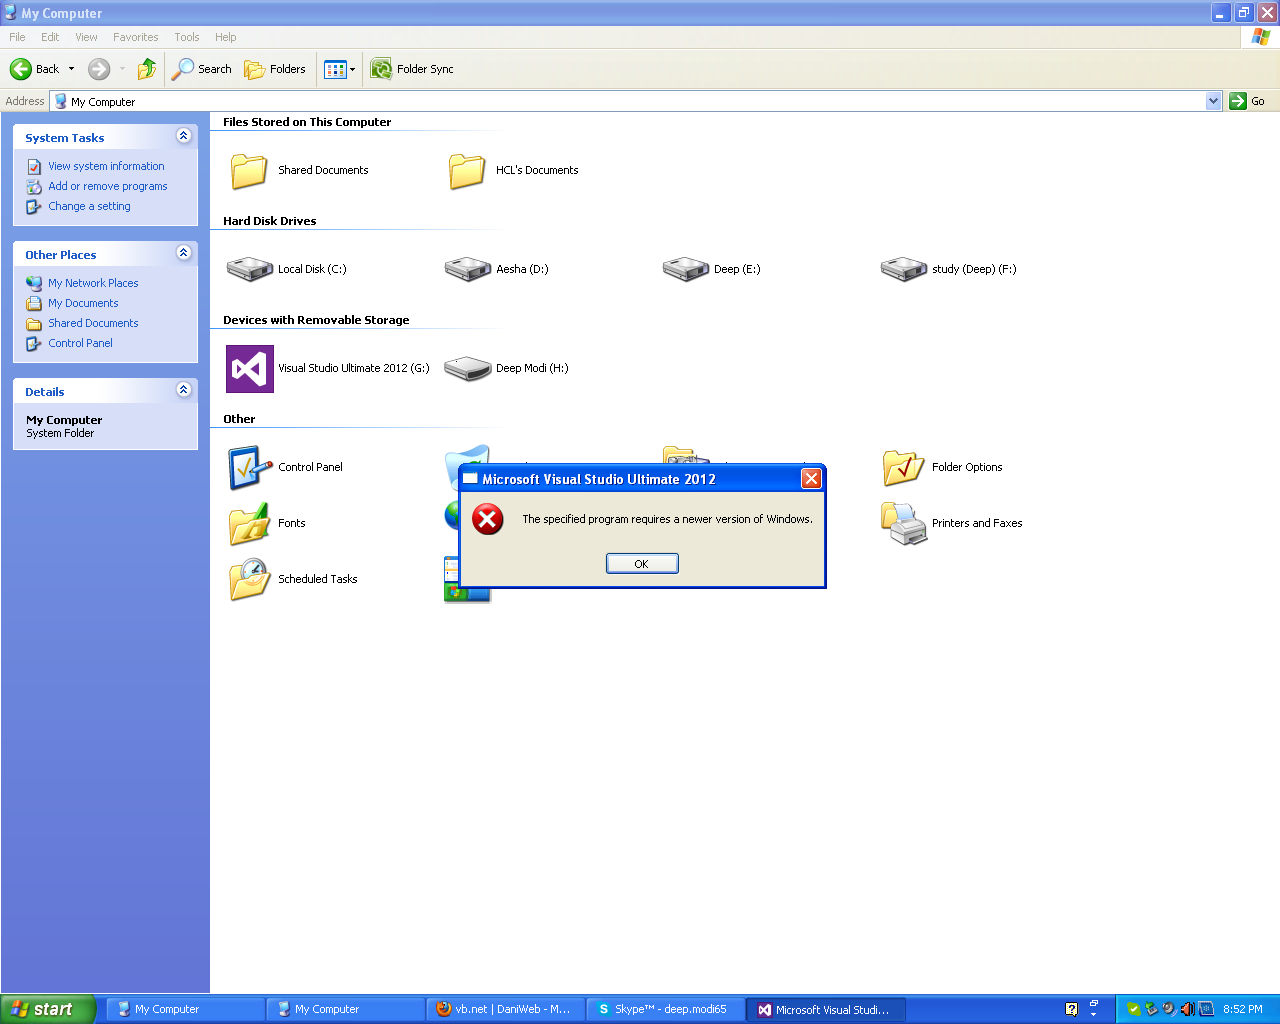1280x1024 pixels.
Task: Collapse the Details panel
Action: (183, 390)
